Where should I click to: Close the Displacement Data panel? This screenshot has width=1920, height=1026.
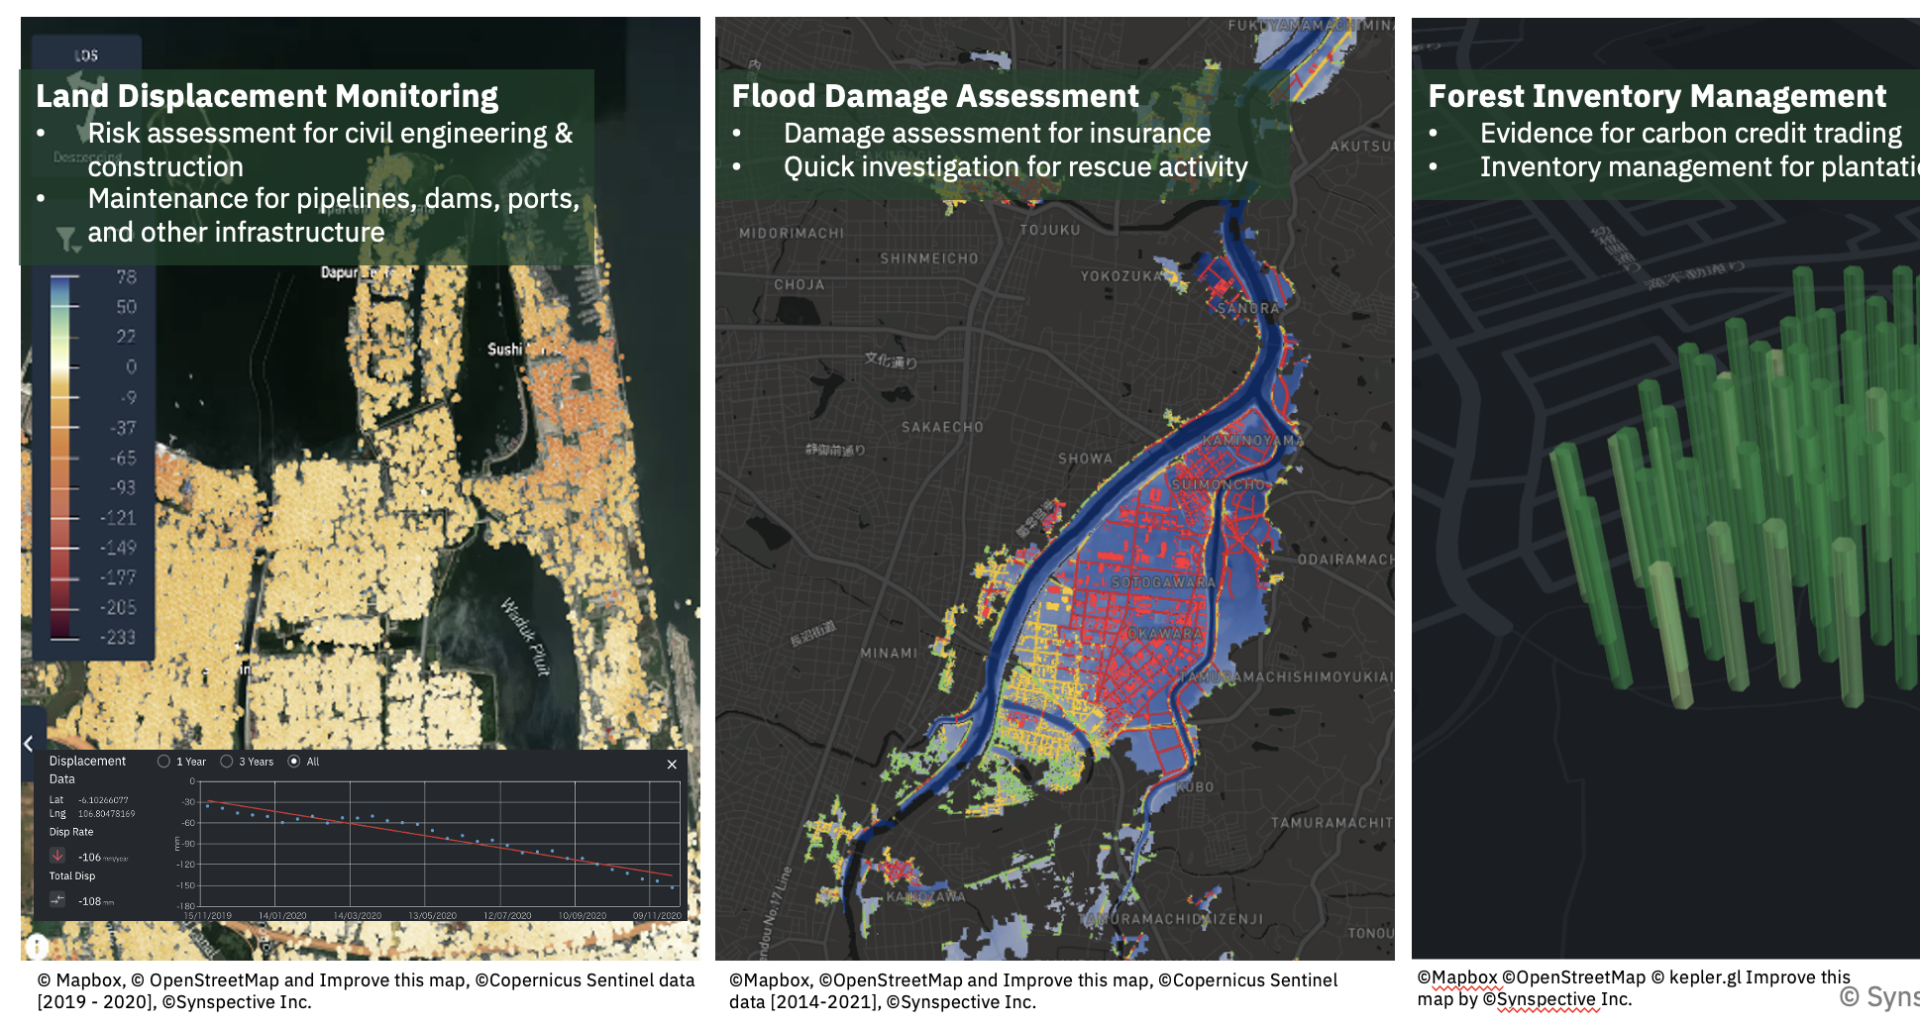tap(672, 764)
